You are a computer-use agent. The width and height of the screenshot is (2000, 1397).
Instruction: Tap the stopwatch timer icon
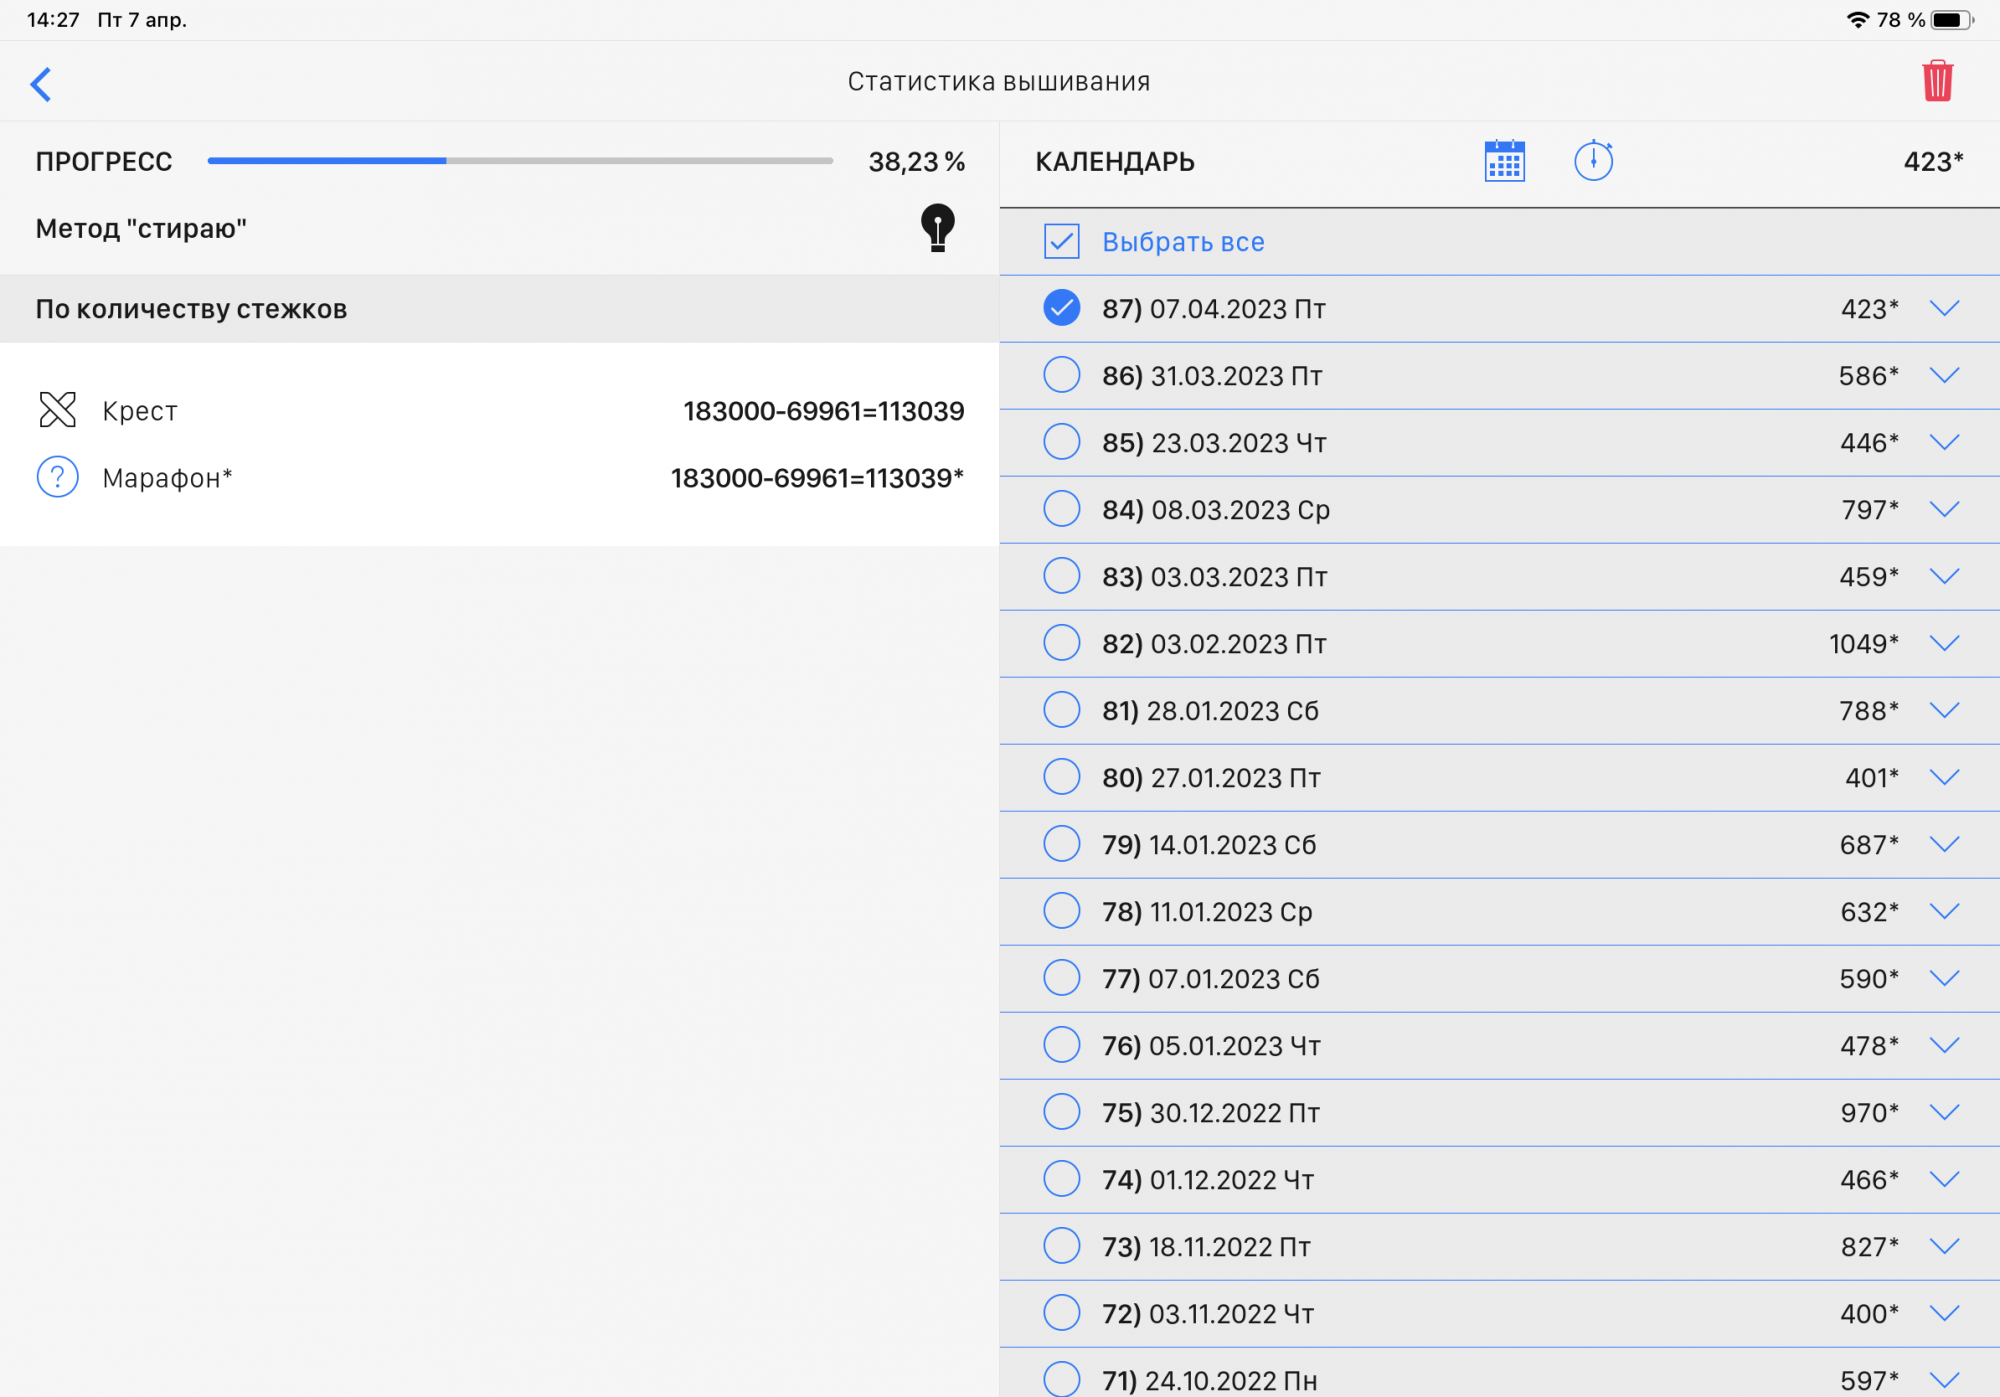click(x=1593, y=161)
